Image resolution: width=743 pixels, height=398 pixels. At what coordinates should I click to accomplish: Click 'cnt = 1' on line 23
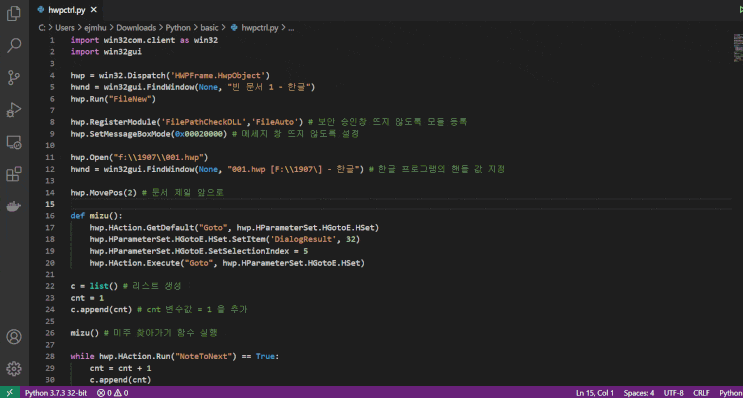pyautogui.click(x=87, y=298)
